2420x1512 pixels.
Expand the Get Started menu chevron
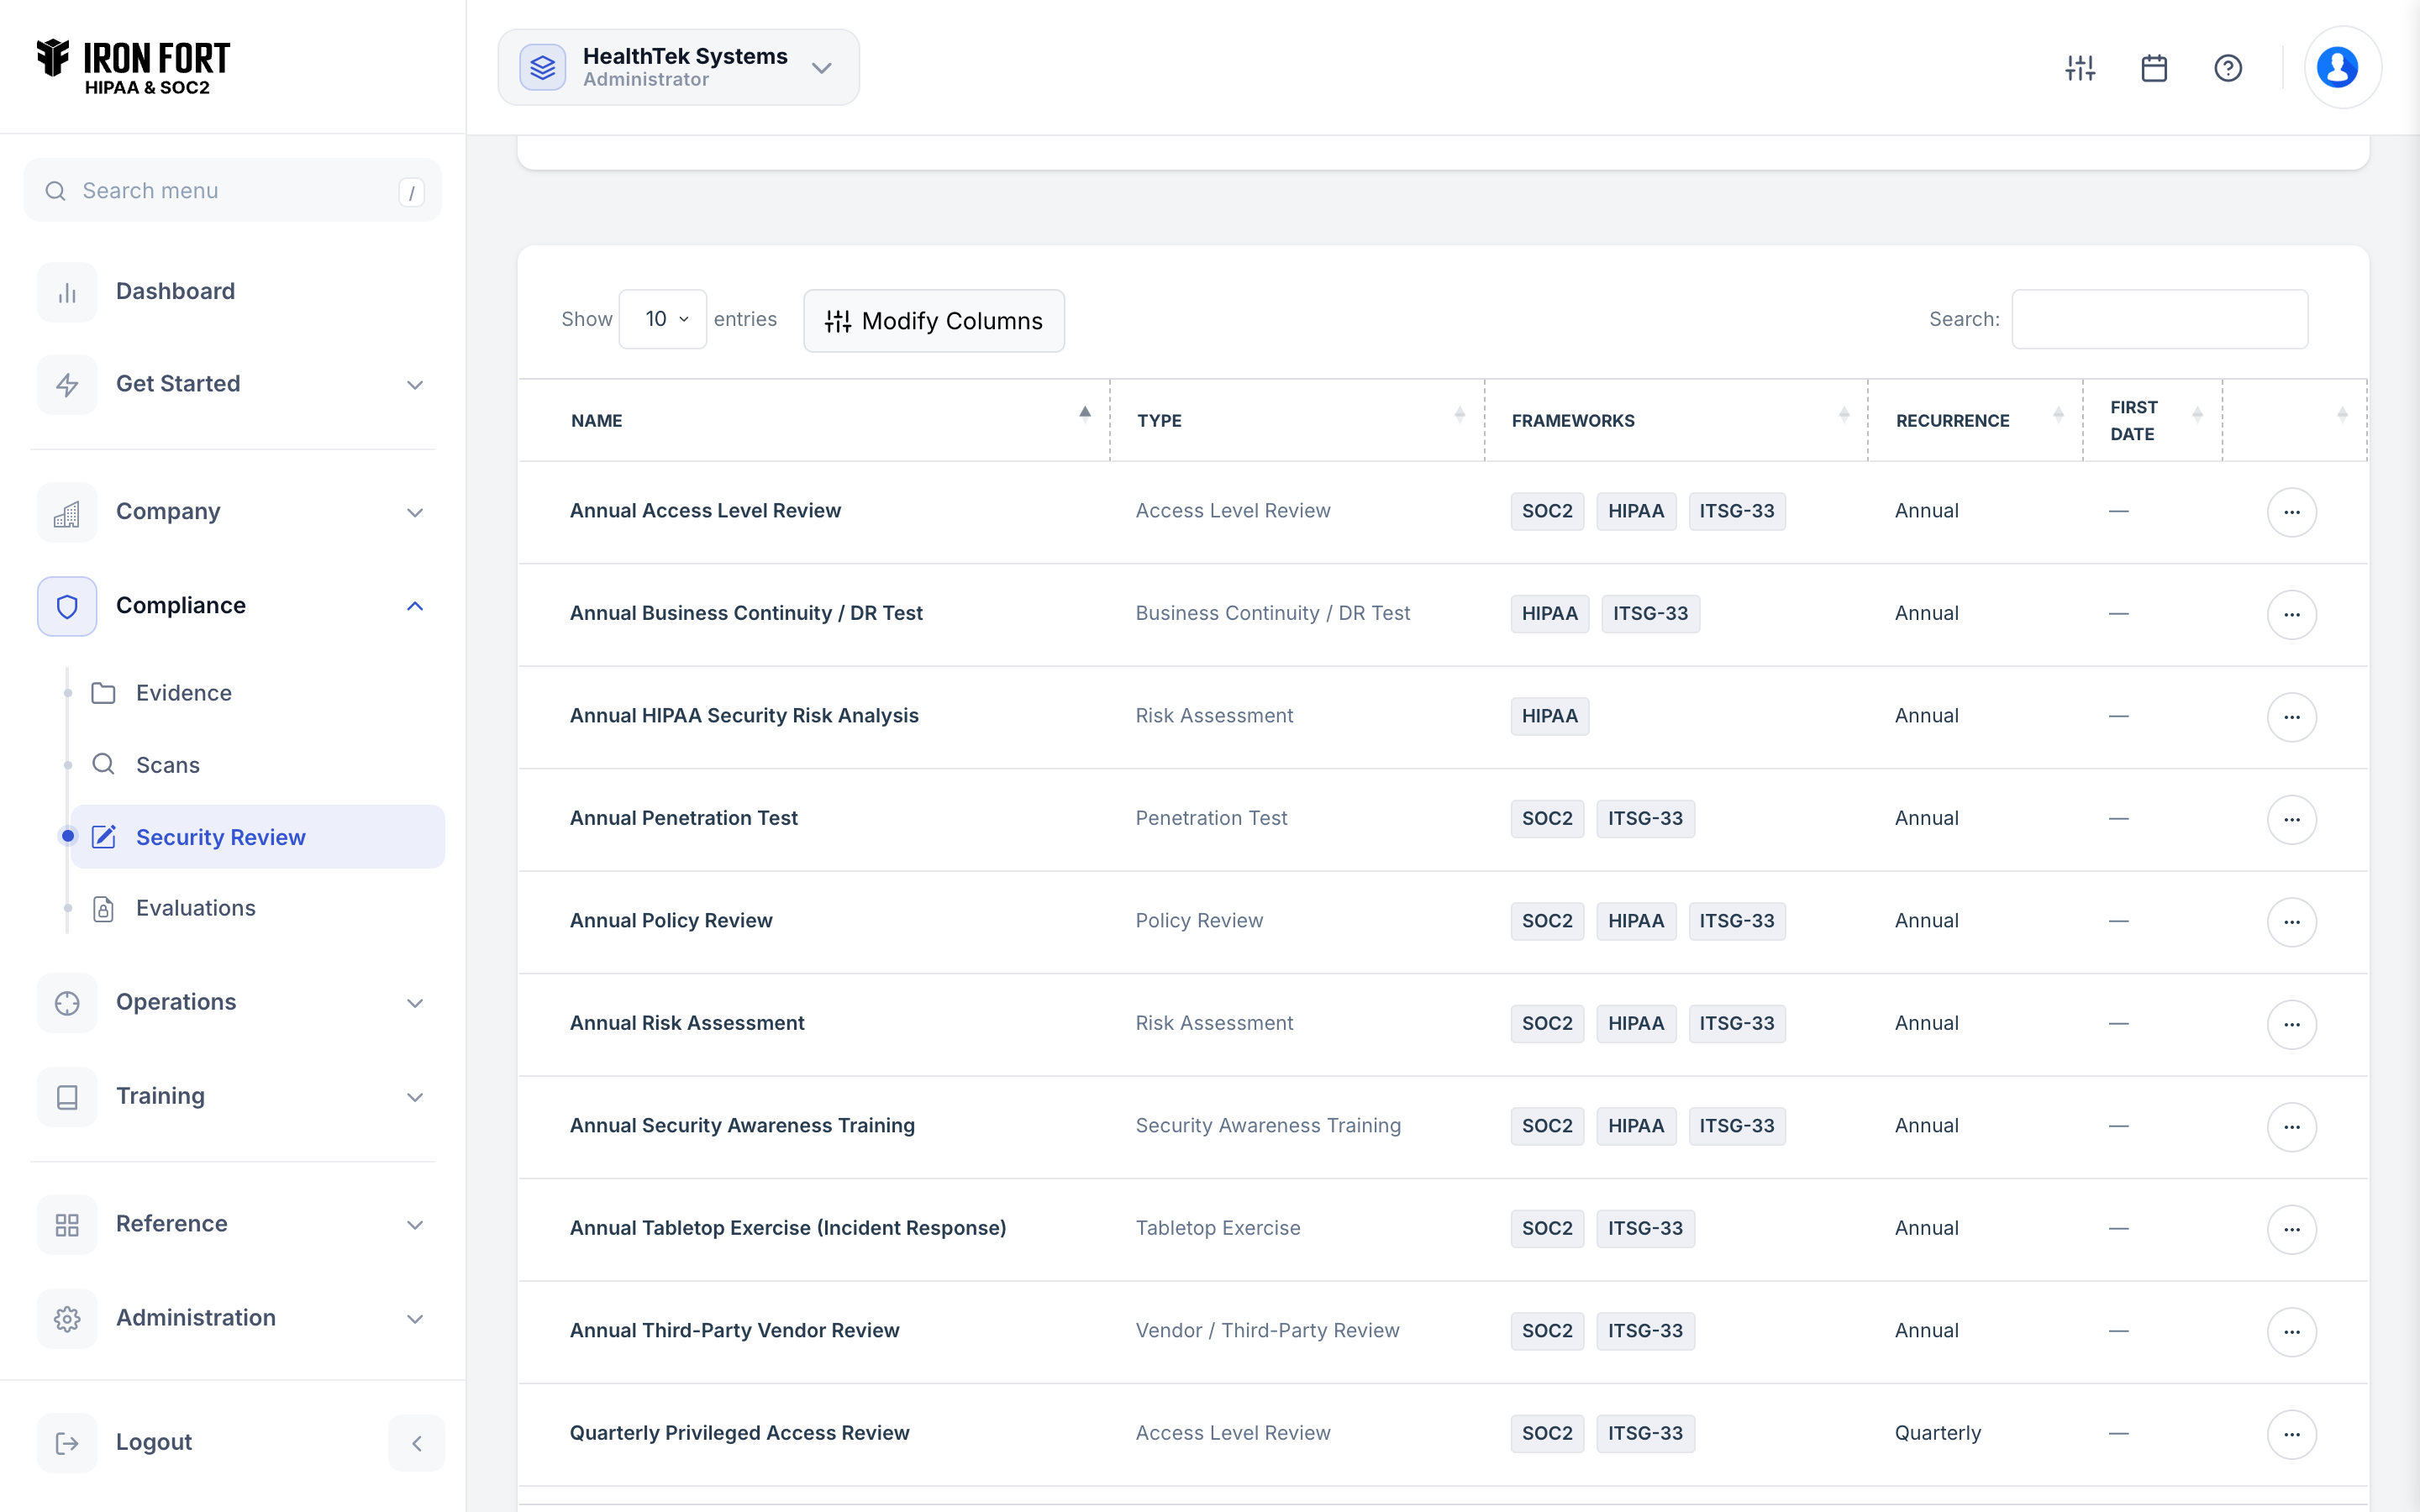point(415,385)
